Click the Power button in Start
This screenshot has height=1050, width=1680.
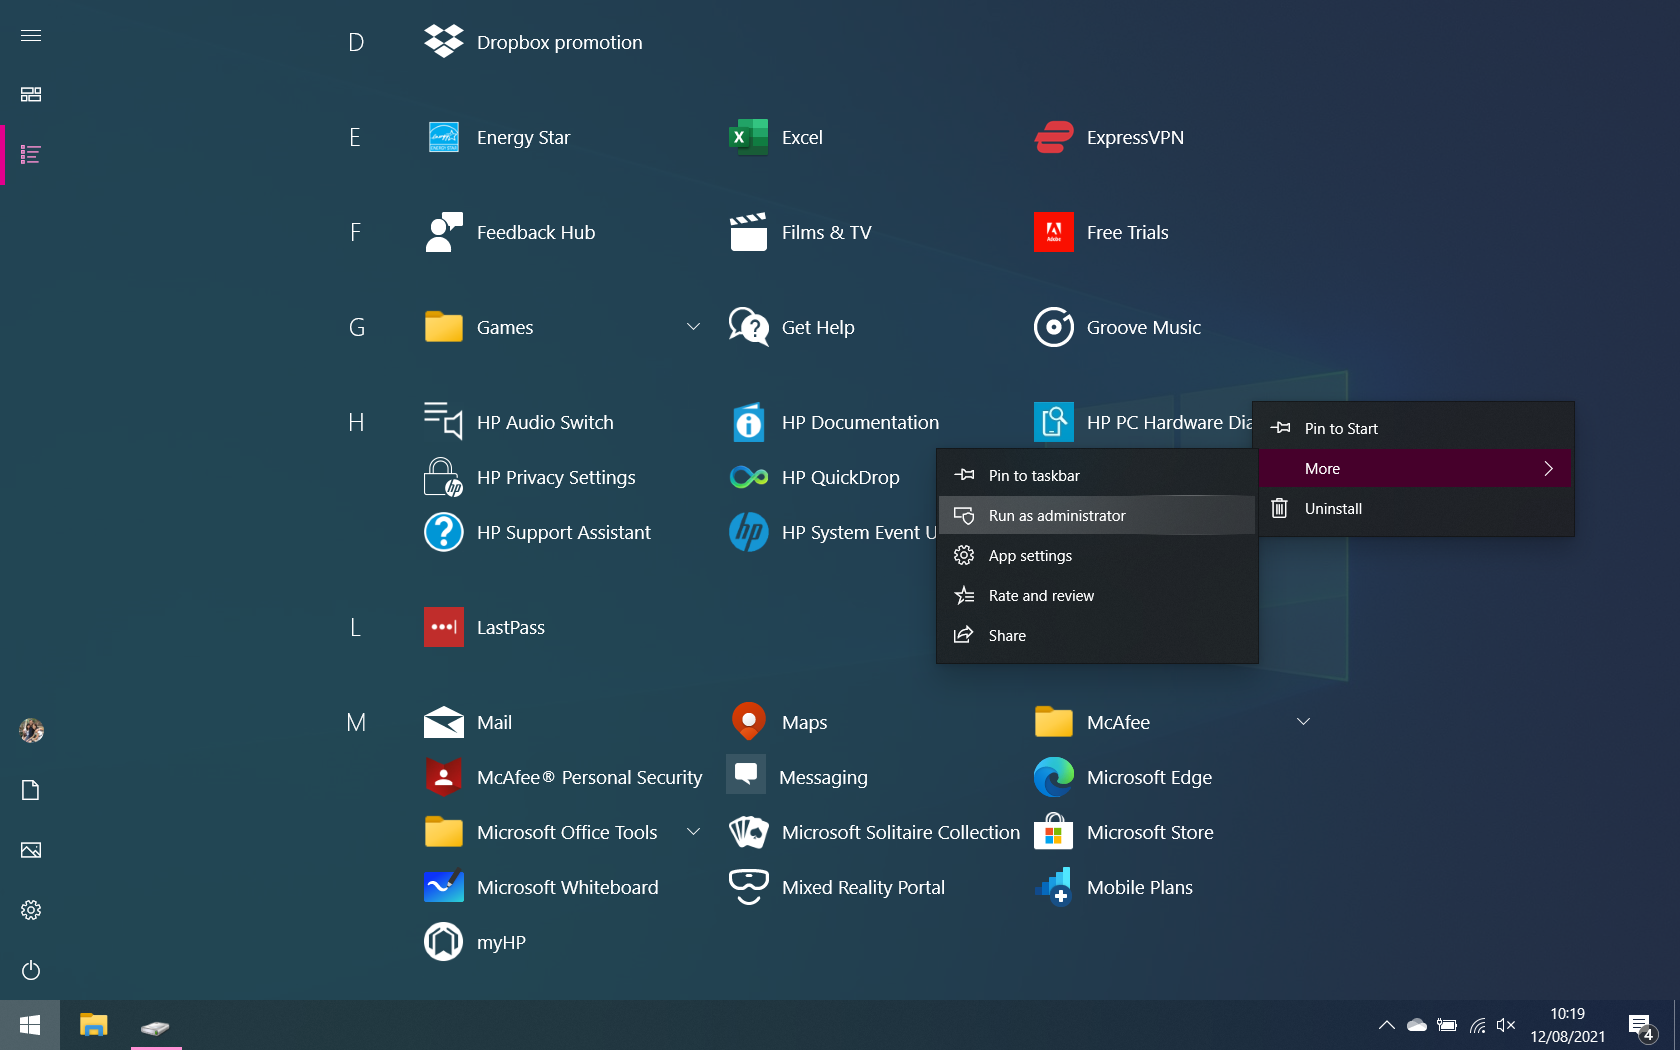(31, 970)
